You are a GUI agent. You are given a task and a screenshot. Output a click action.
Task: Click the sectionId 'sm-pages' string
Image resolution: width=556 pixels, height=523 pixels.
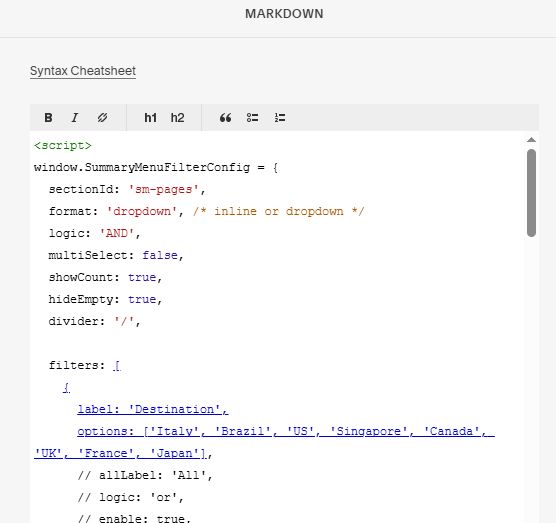(x=163, y=189)
